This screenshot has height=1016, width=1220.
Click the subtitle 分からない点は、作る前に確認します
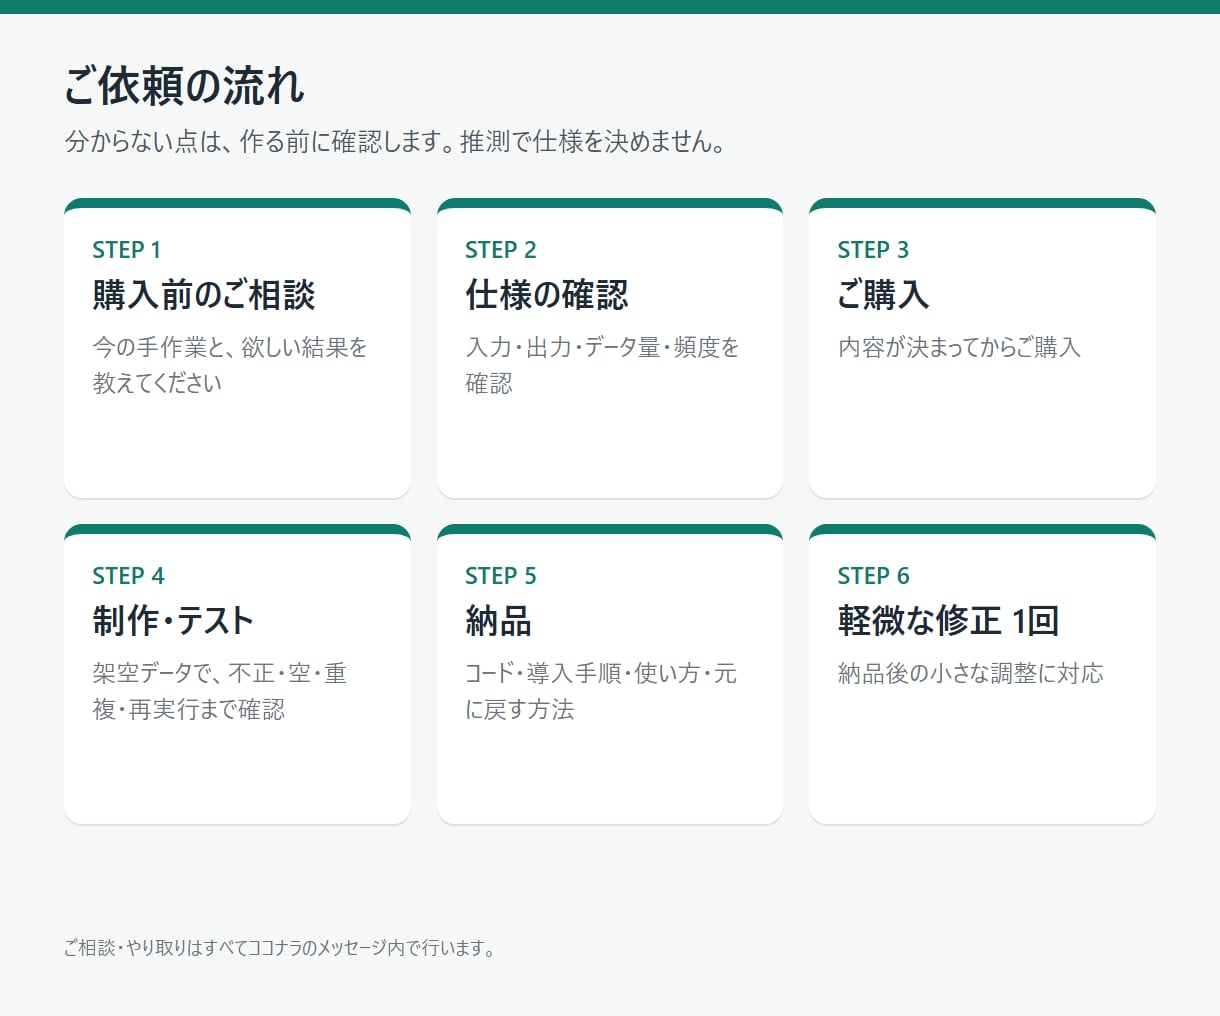coord(260,142)
